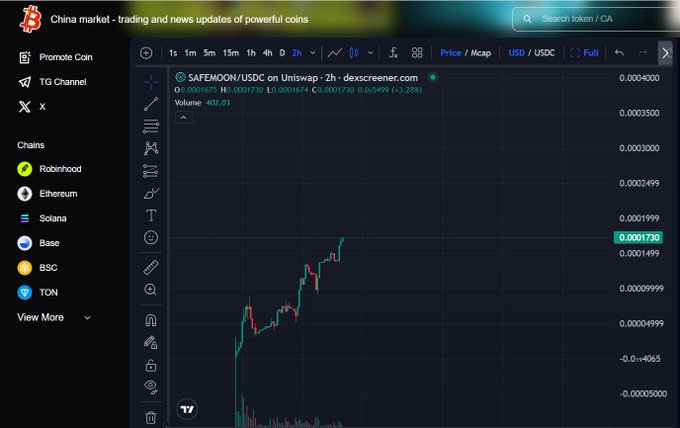Switch chart to 1m interval
Screen dimensions: 680x428
[x=190, y=53]
